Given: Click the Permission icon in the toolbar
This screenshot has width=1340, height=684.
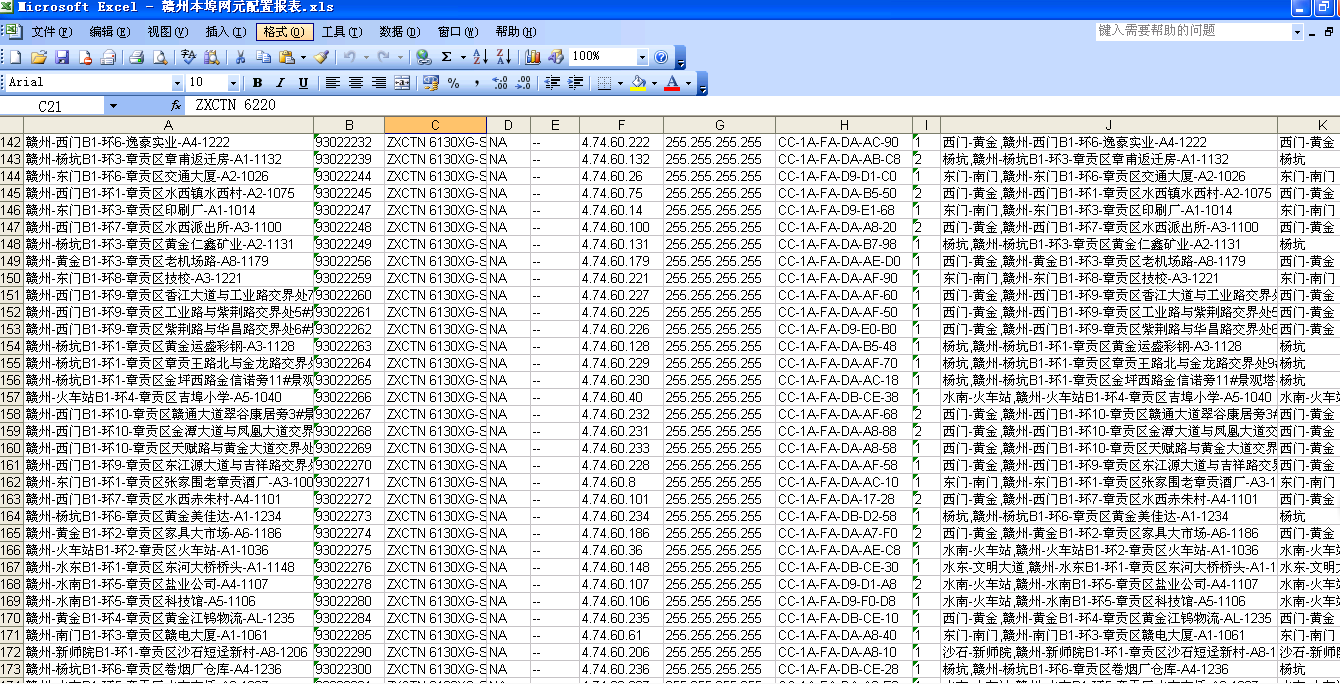Looking at the screenshot, I should point(85,57).
